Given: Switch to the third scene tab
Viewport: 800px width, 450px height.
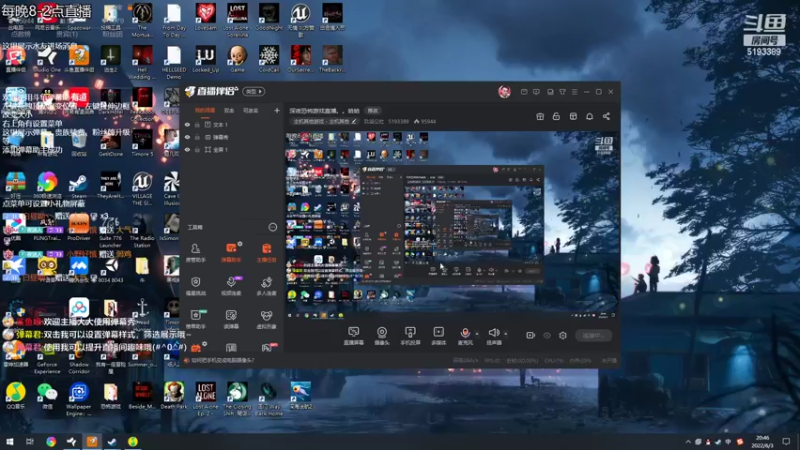Looking at the screenshot, I should coord(251,110).
